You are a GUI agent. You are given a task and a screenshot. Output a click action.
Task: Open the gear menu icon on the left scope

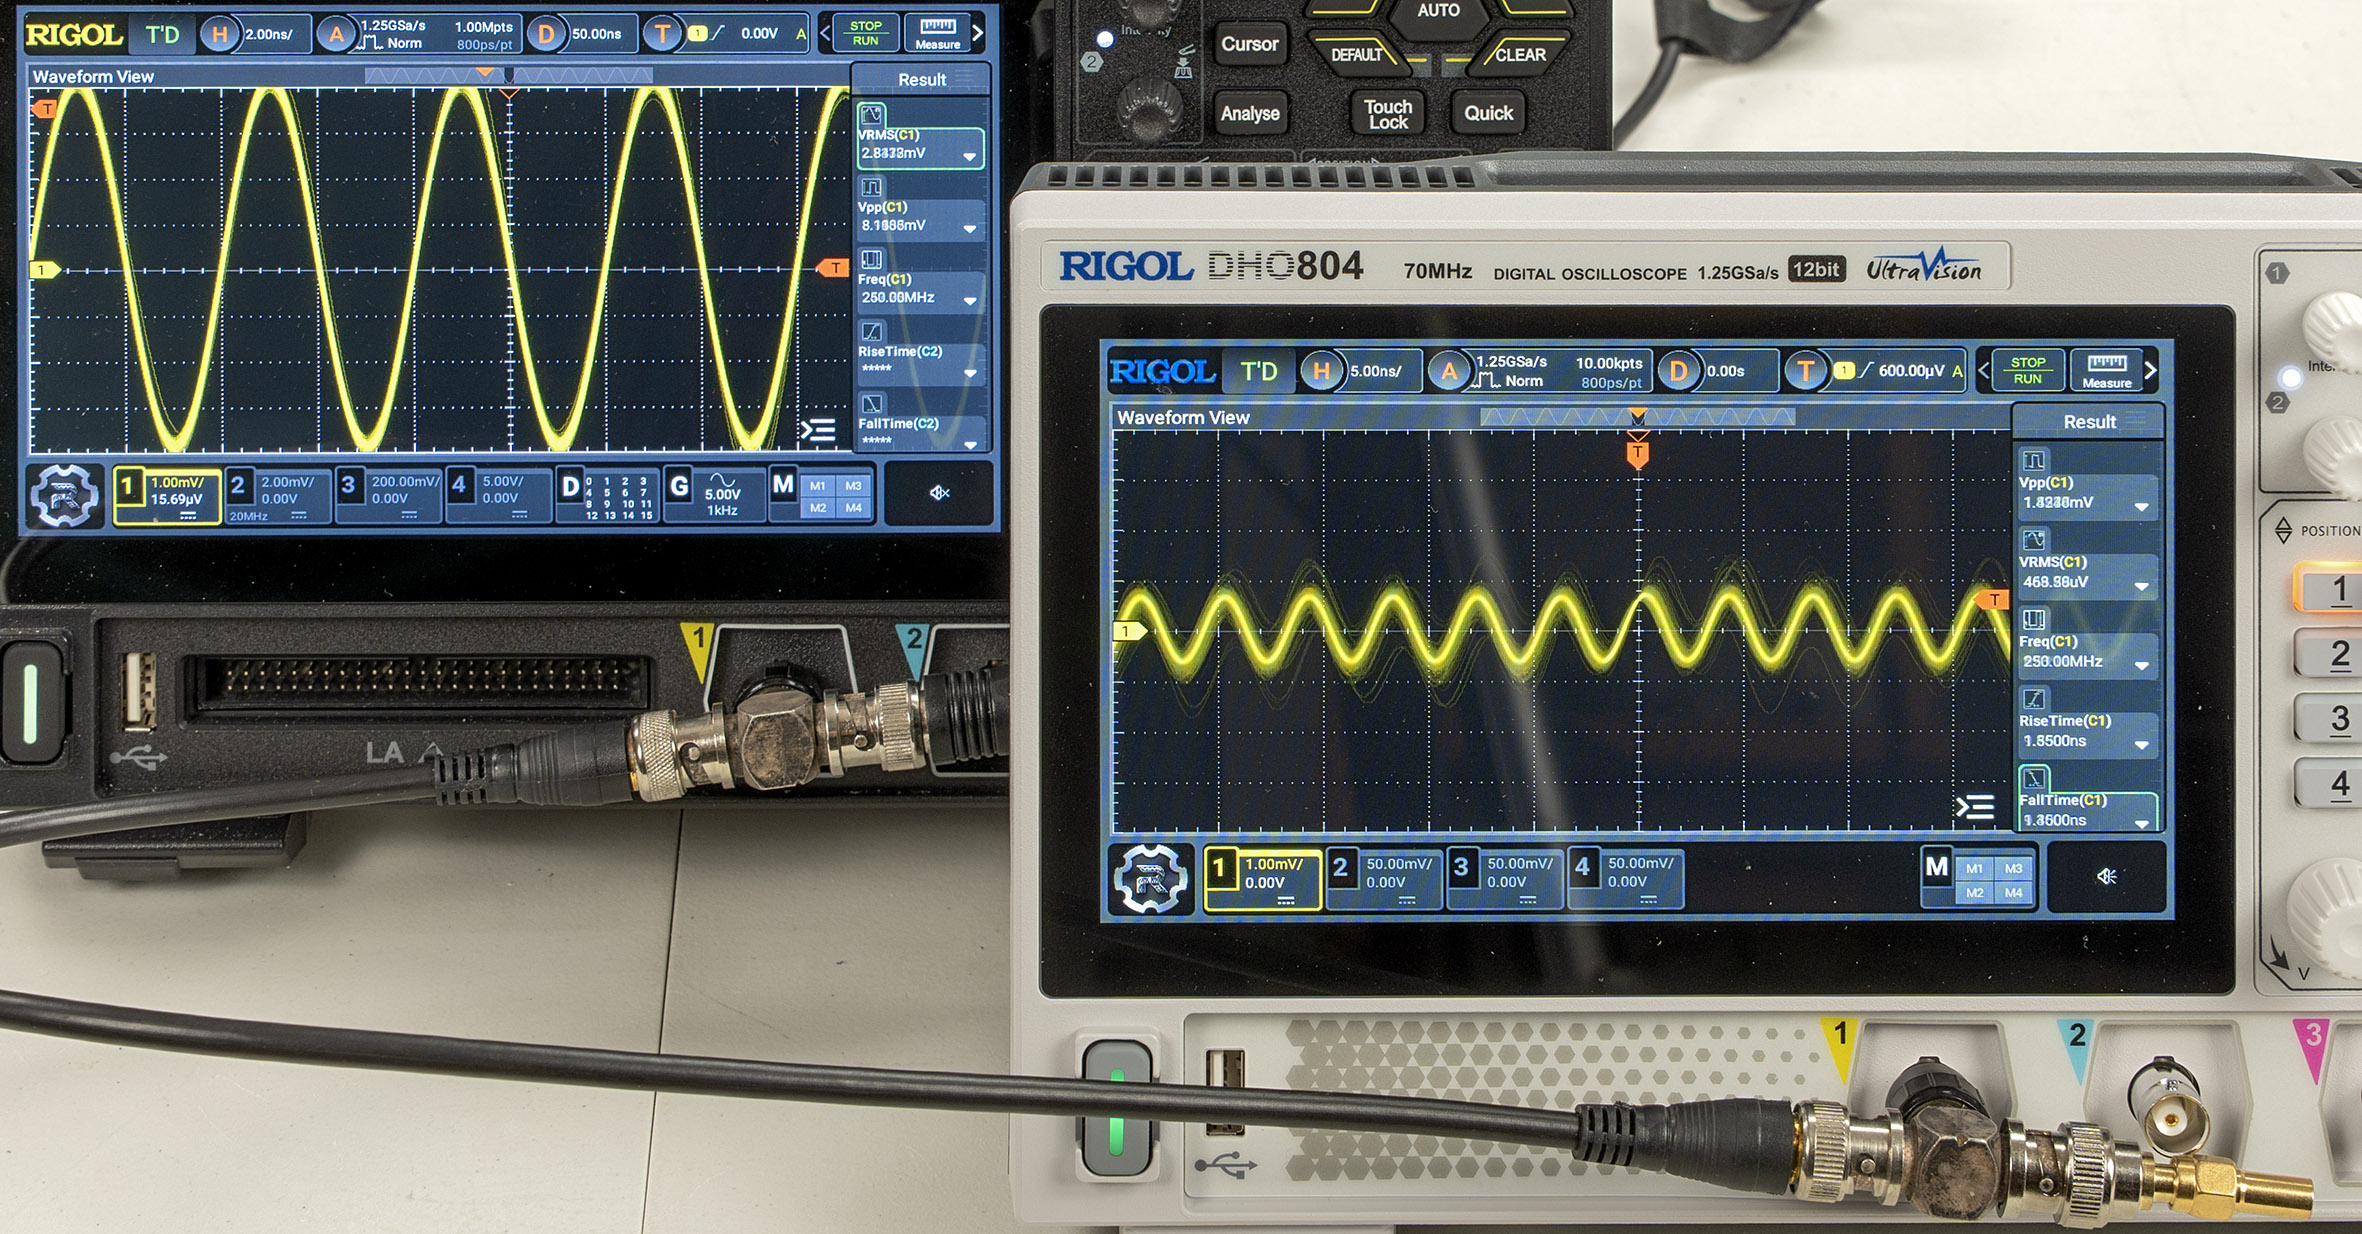tap(63, 495)
